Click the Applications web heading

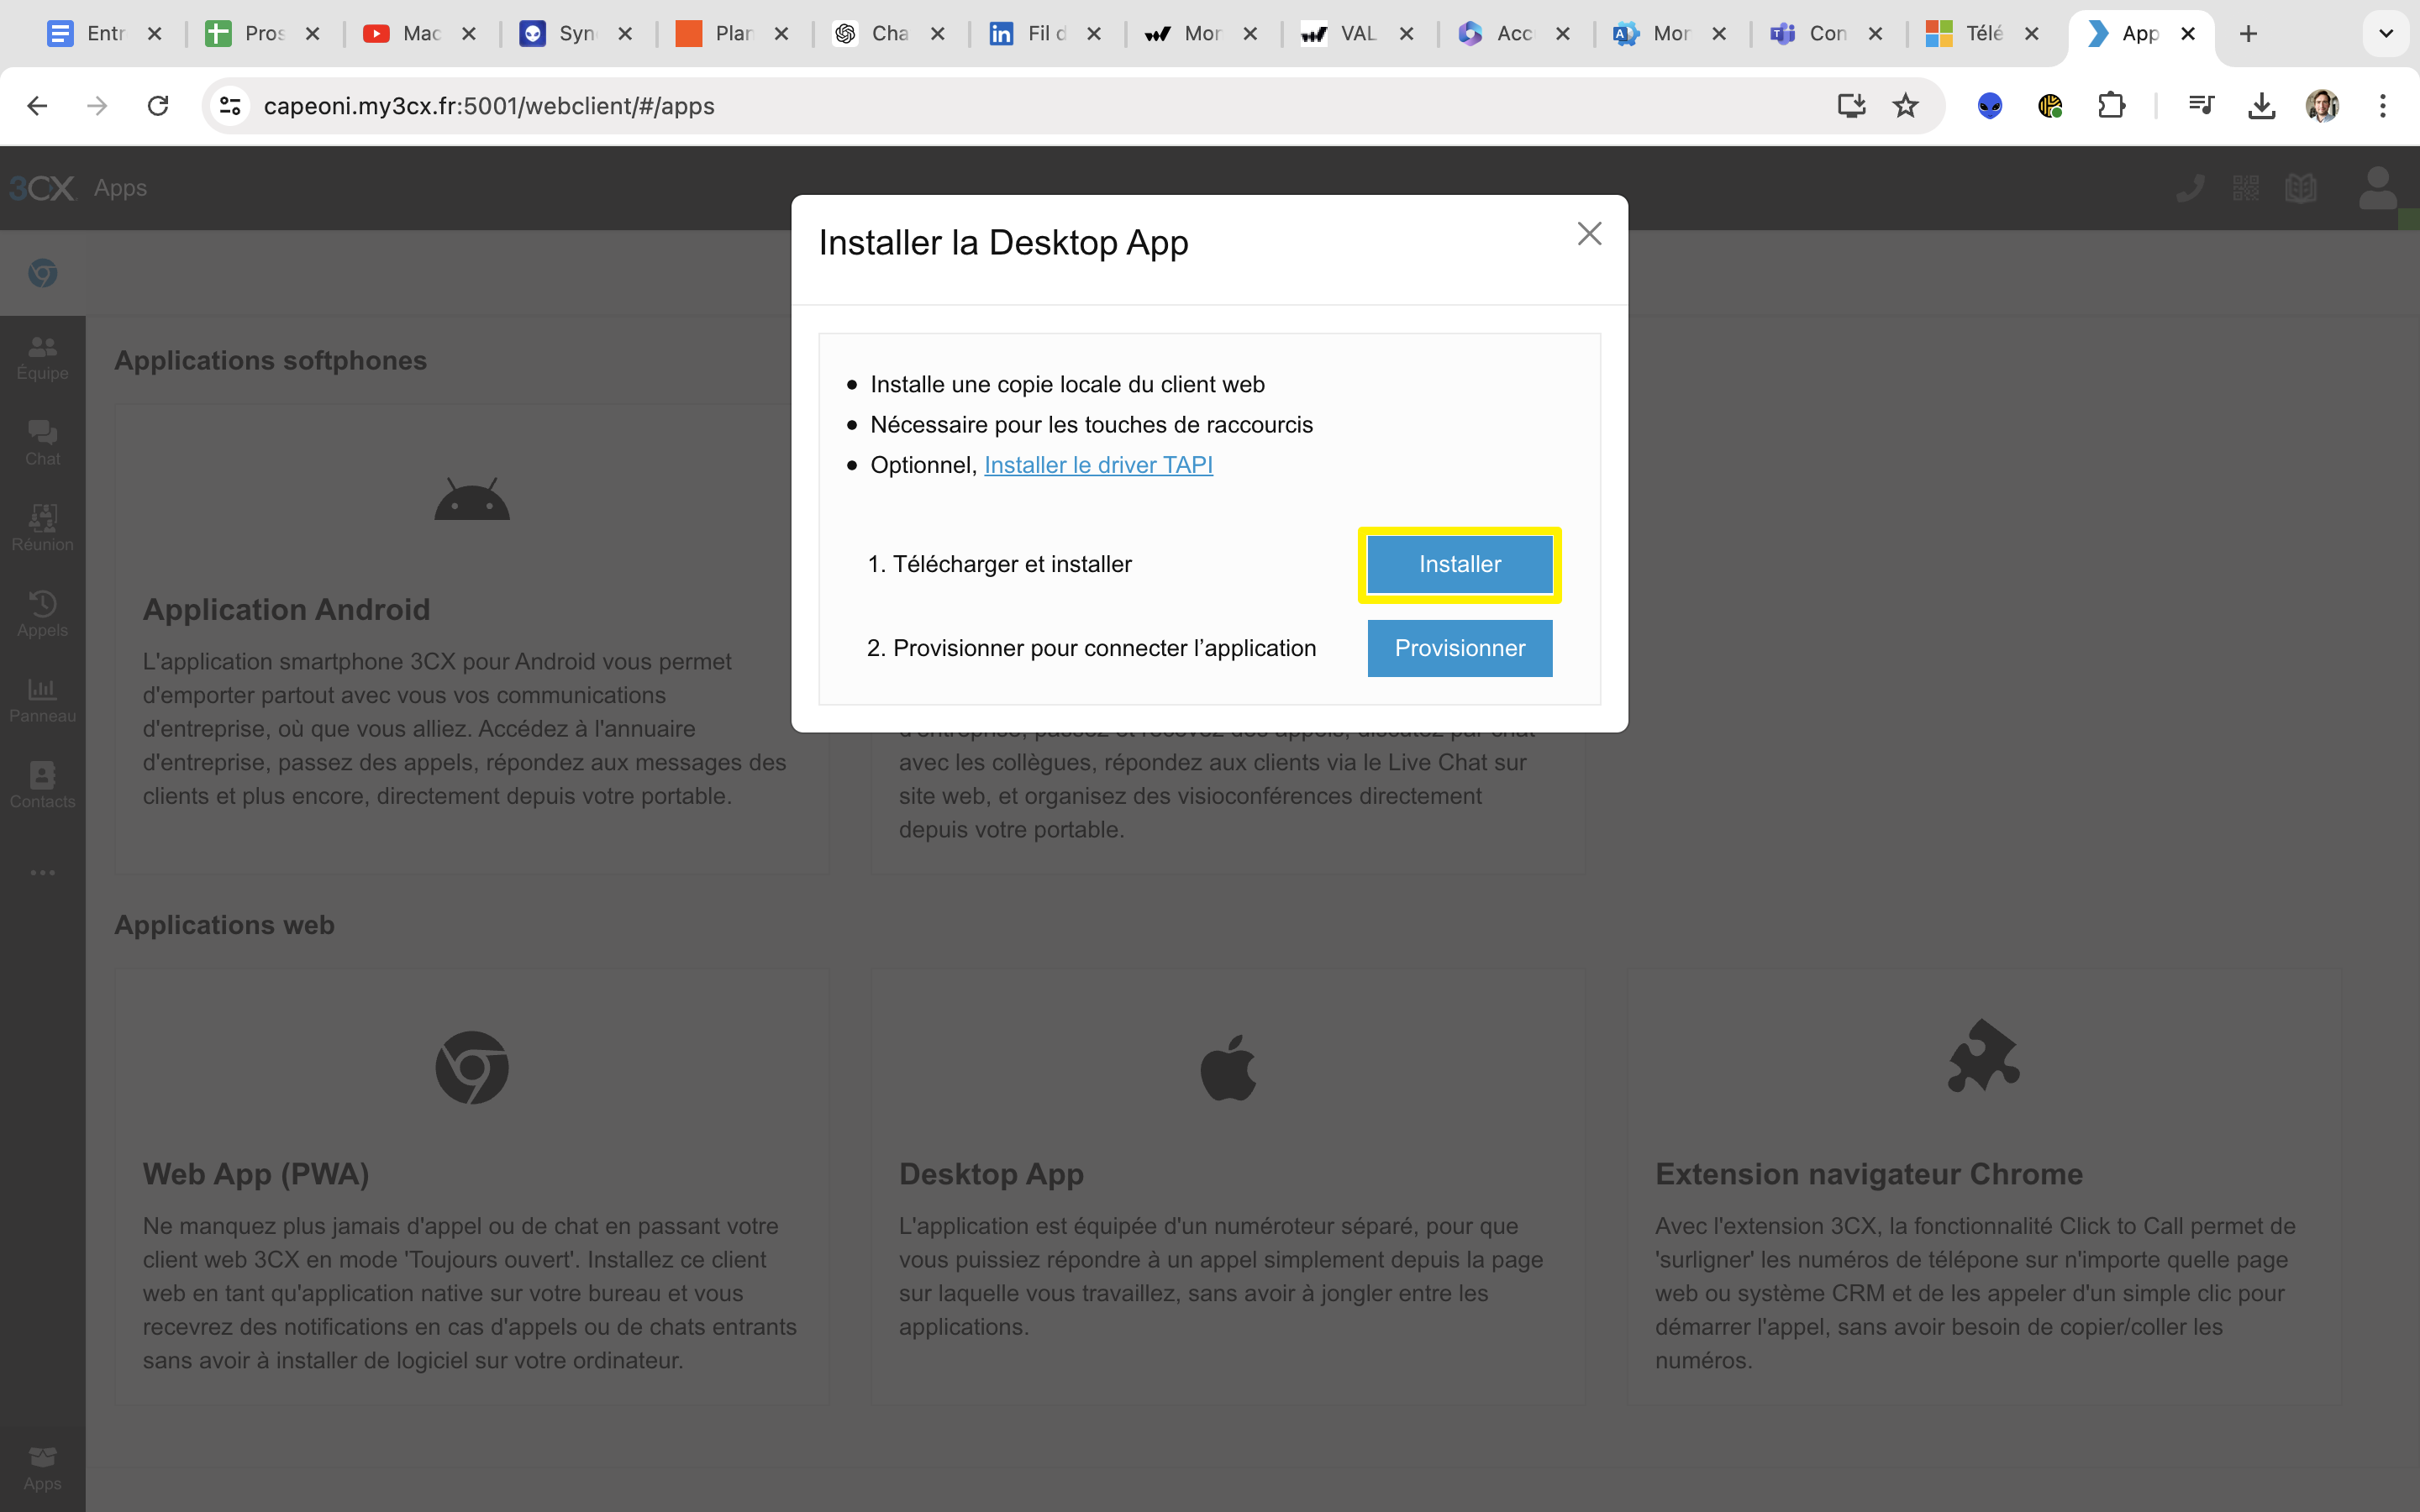click(224, 925)
